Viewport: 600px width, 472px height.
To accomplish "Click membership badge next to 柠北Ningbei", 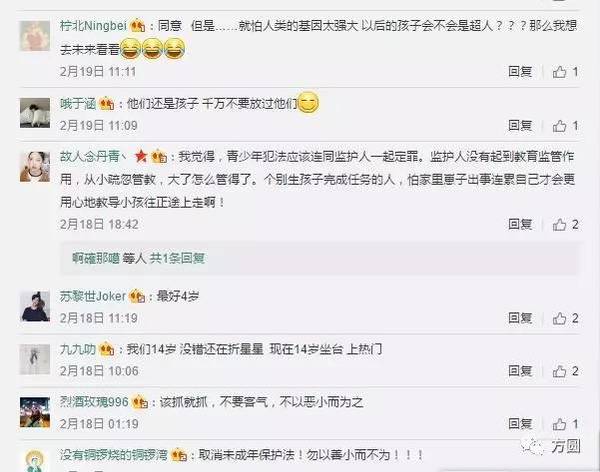I will [138, 26].
